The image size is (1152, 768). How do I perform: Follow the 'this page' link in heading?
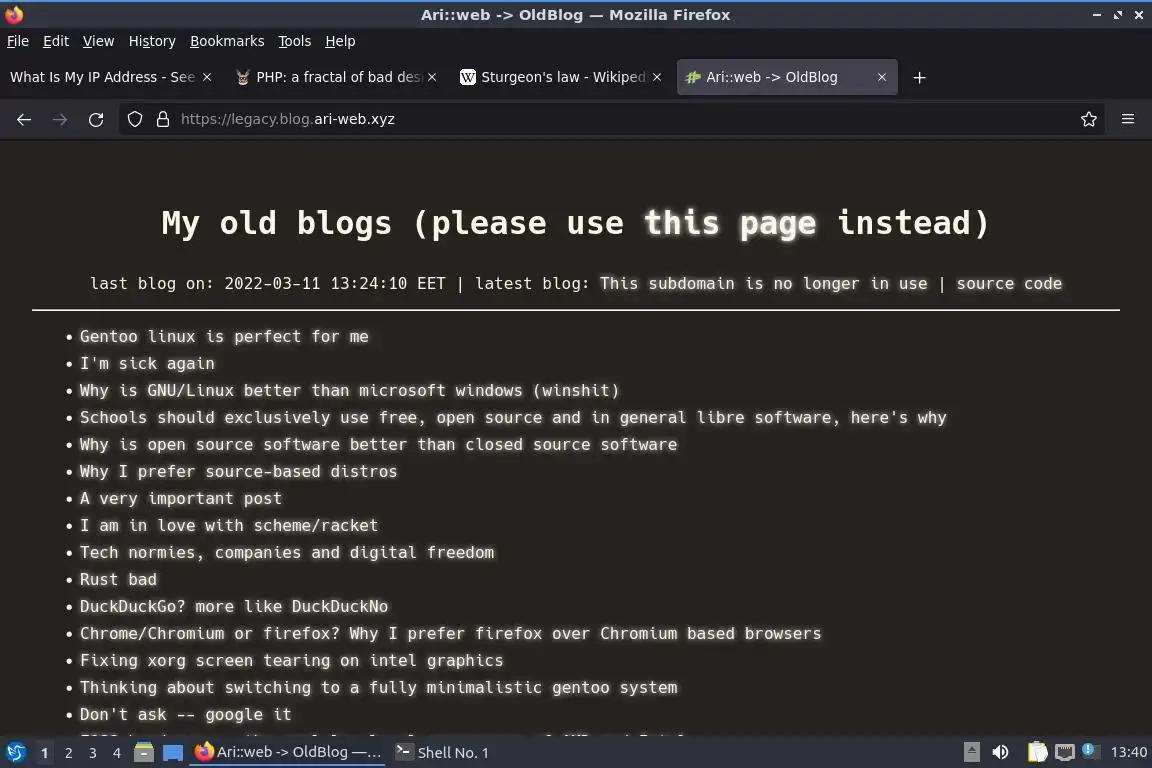tap(730, 223)
